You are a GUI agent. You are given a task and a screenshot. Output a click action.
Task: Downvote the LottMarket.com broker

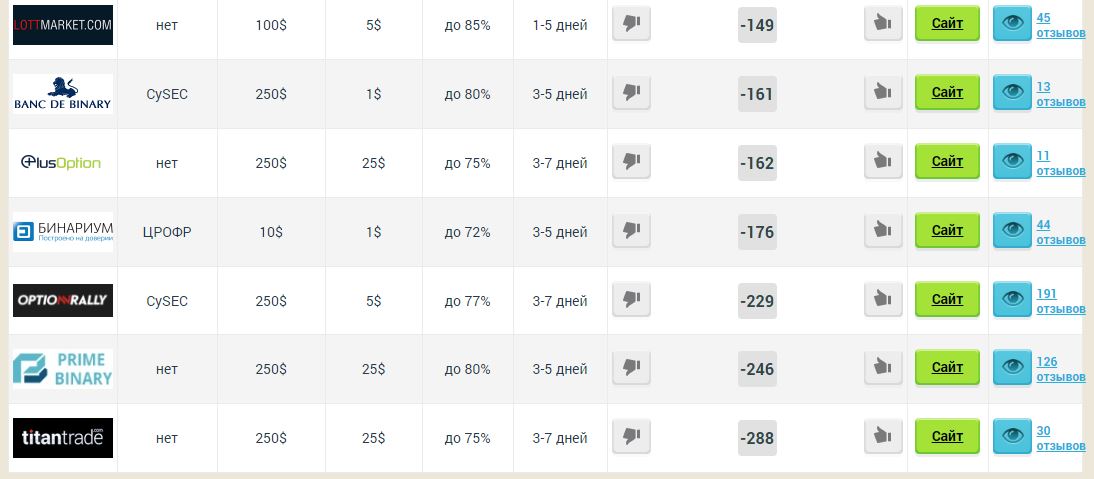click(631, 24)
